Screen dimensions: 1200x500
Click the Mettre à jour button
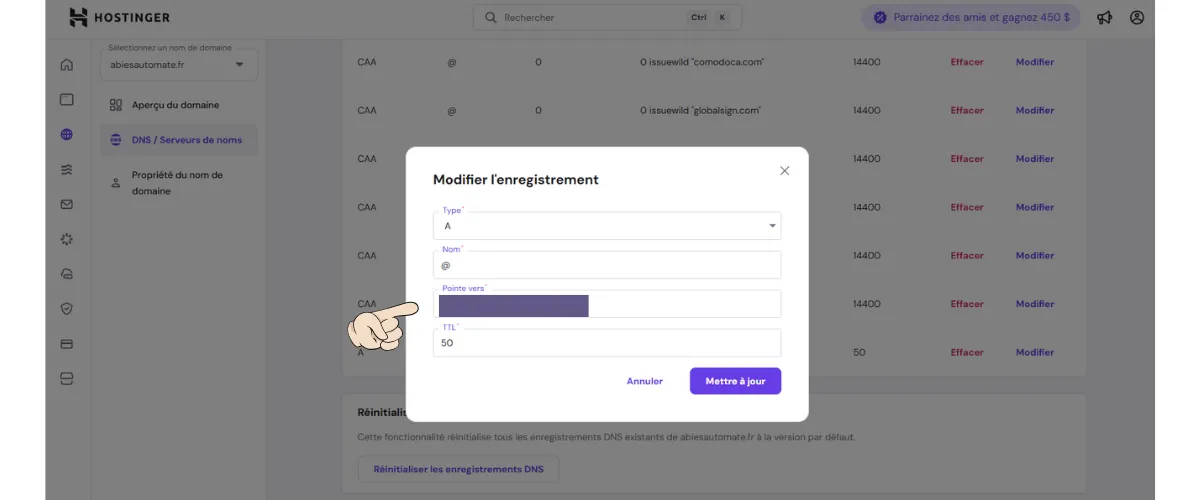(735, 381)
